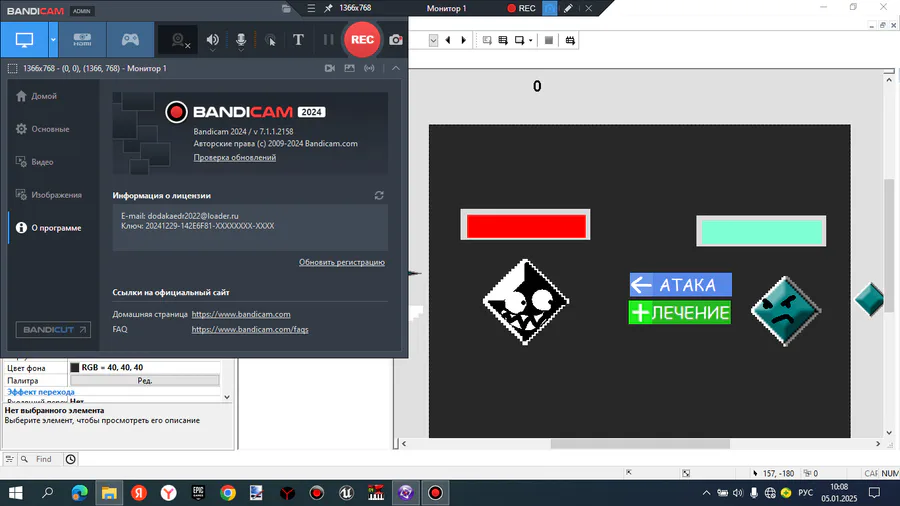
Task: Open the Основные settings tab
Action: tap(43, 129)
